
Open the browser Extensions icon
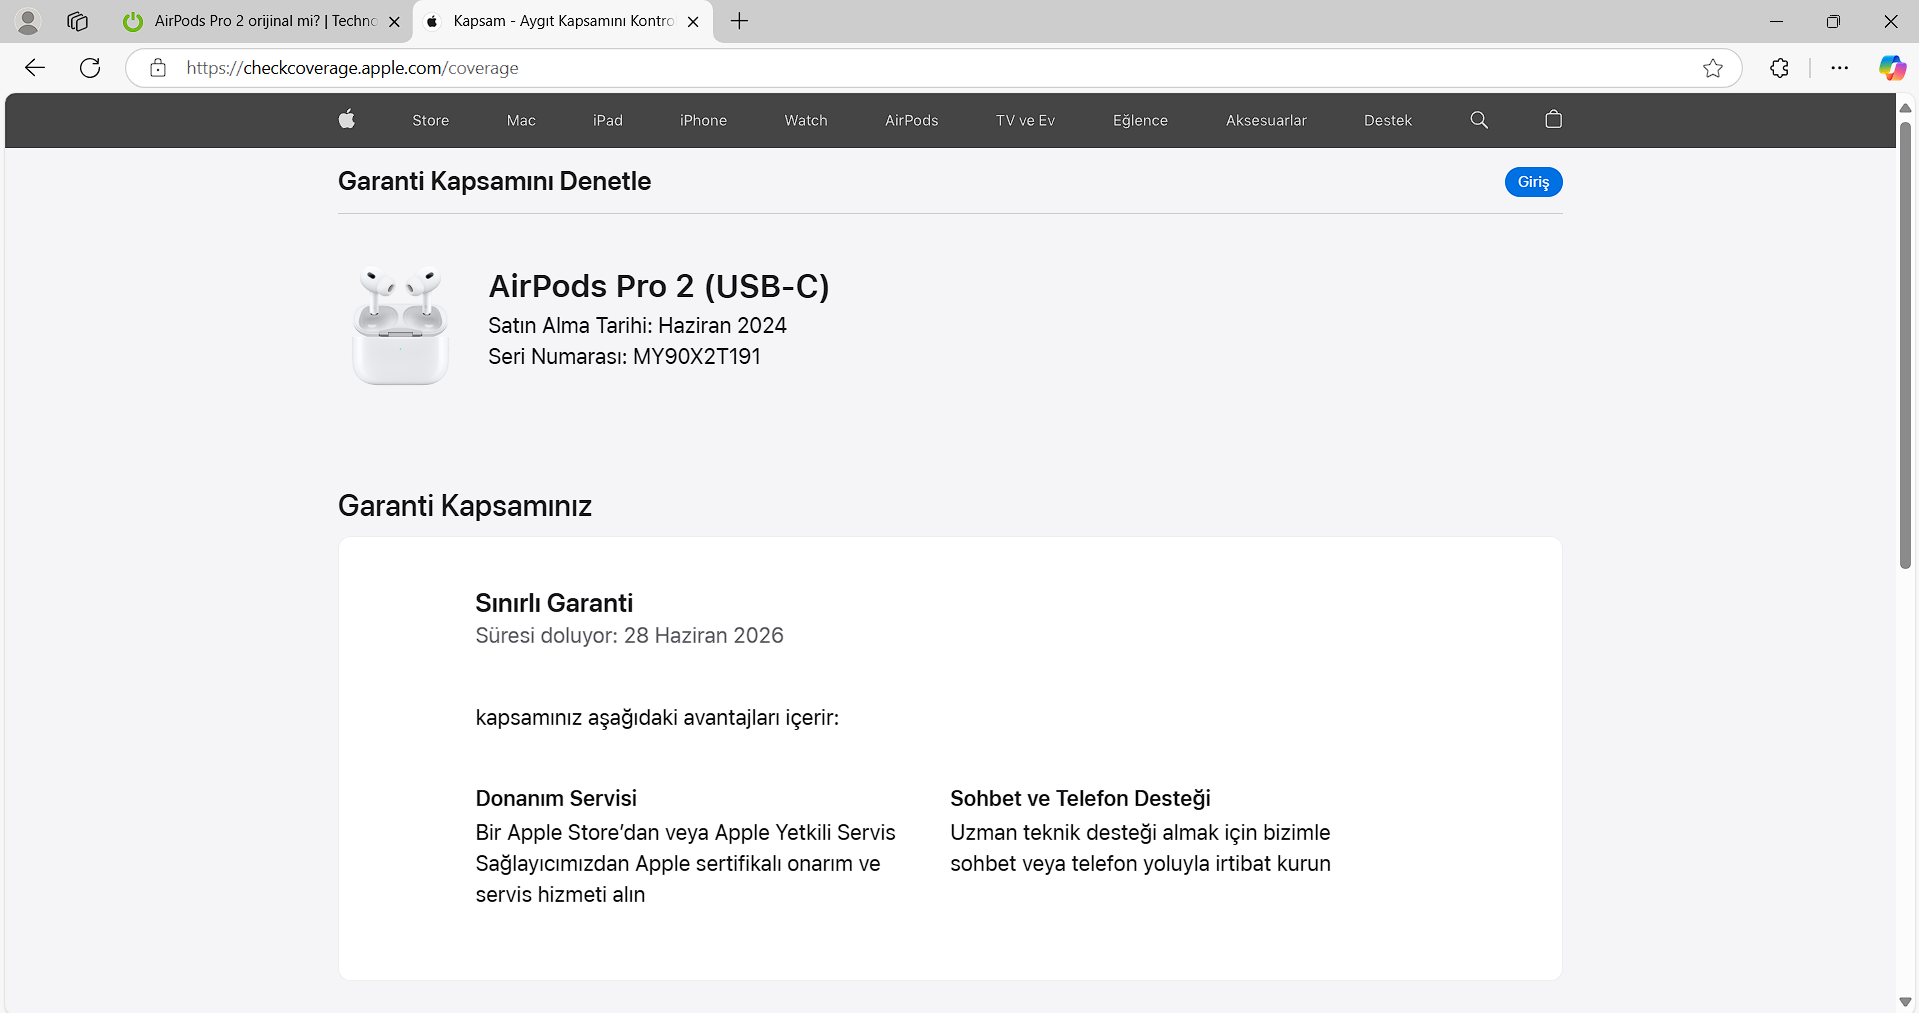(x=1779, y=68)
